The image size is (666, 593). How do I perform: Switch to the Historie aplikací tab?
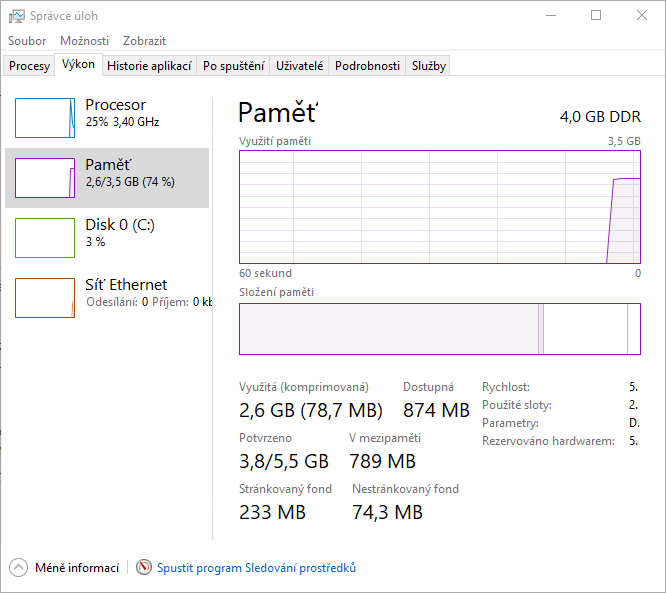click(149, 66)
